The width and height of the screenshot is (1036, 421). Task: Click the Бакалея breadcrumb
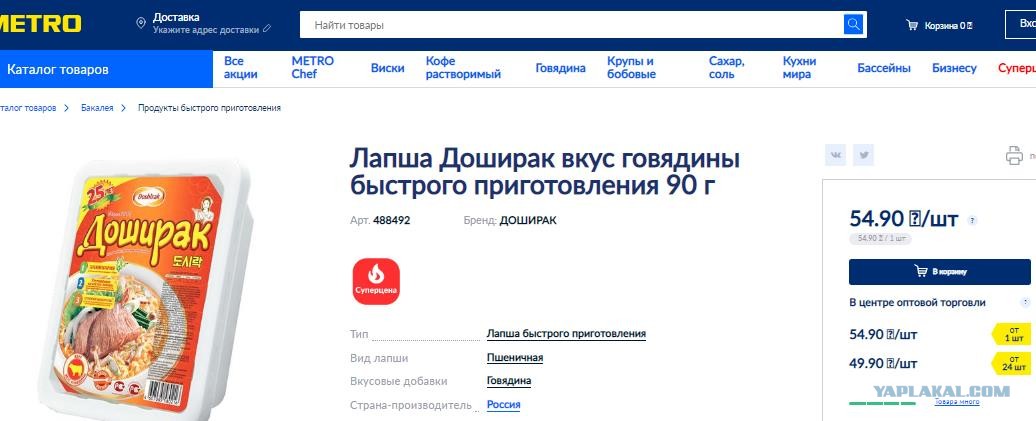(x=97, y=108)
